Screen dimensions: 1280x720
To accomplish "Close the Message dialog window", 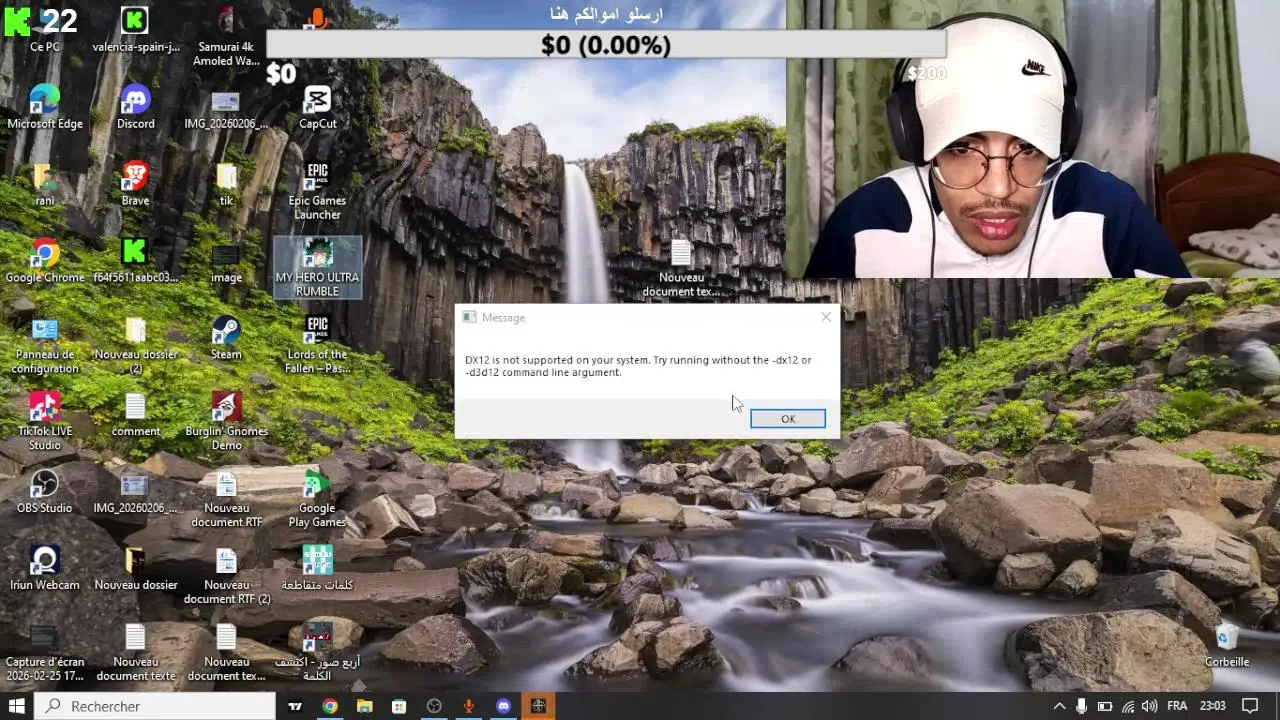I will coord(826,317).
